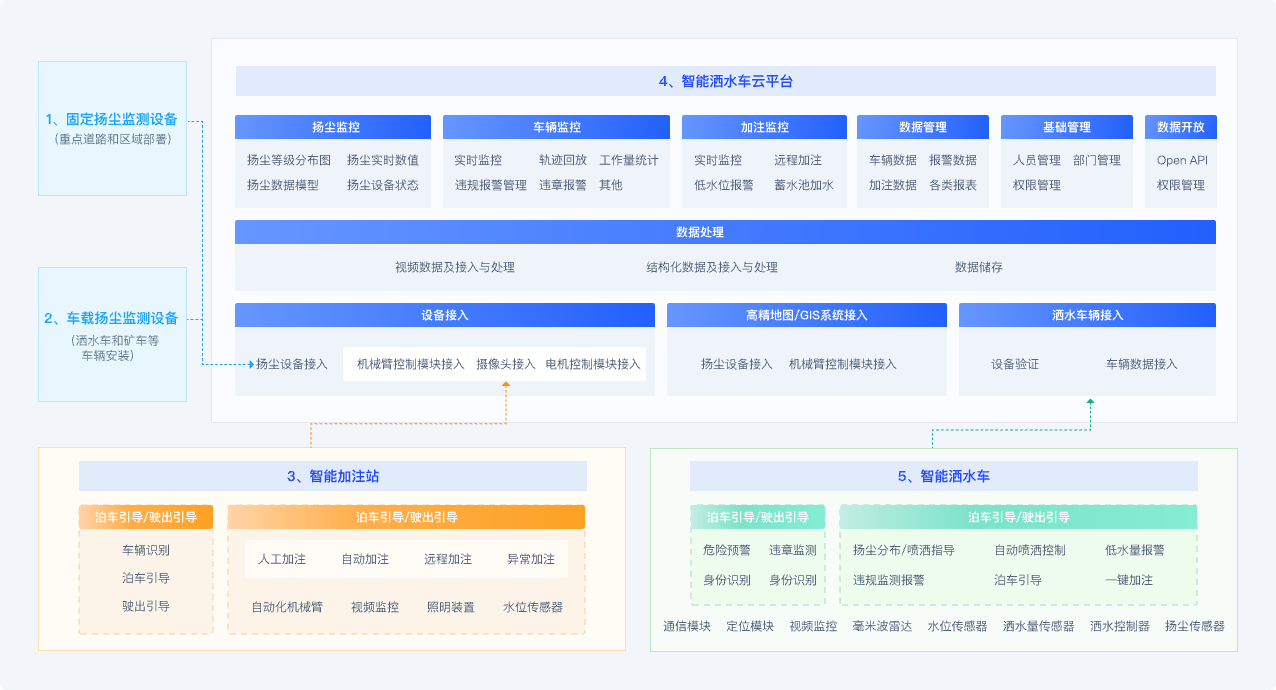Image resolution: width=1276 pixels, height=690 pixels.
Task: Select '自动加注' text
Action: click(365, 559)
